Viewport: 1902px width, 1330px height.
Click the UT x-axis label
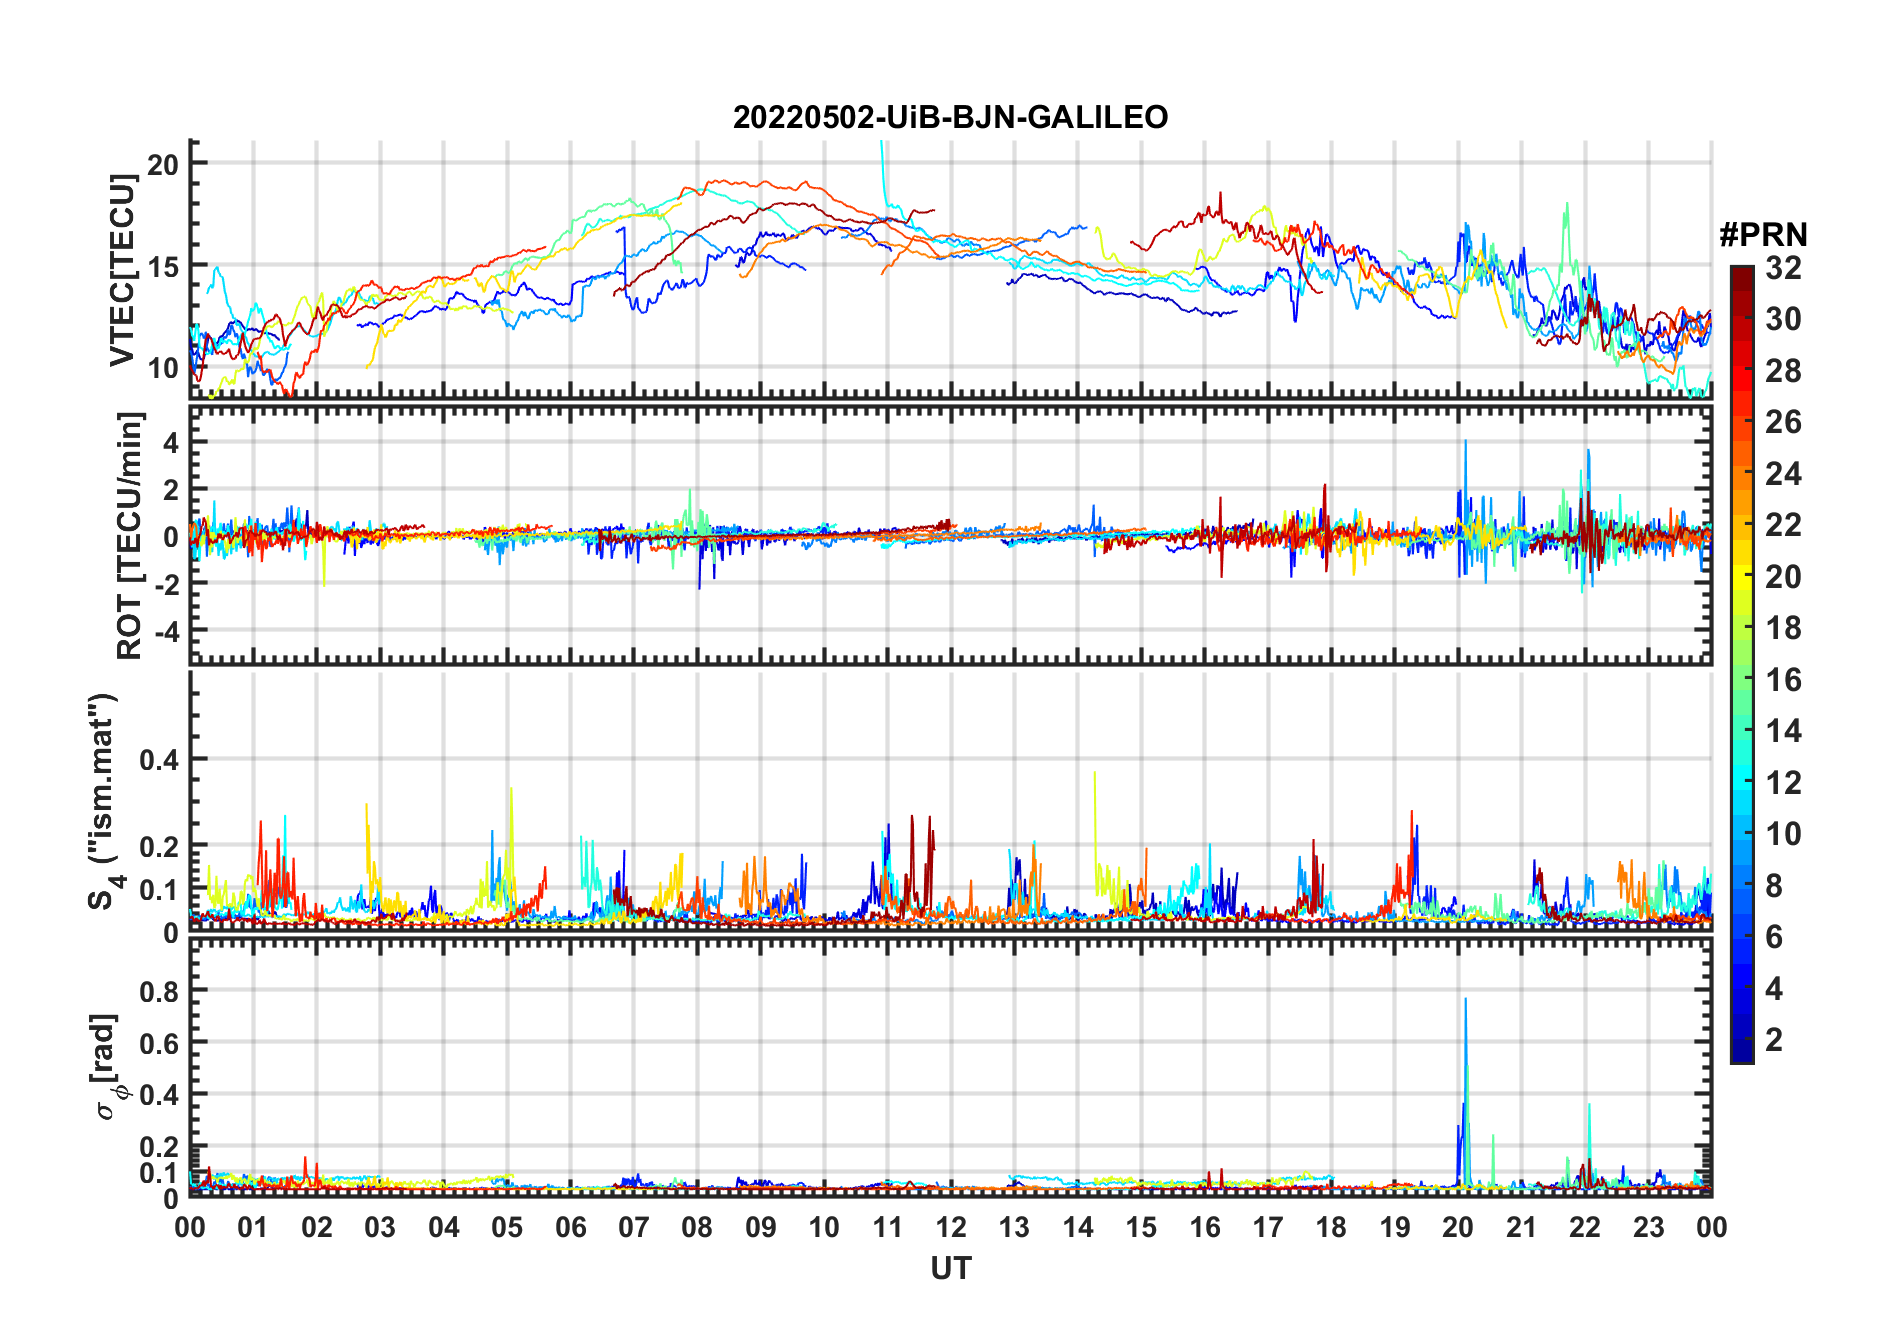click(x=950, y=1268)
